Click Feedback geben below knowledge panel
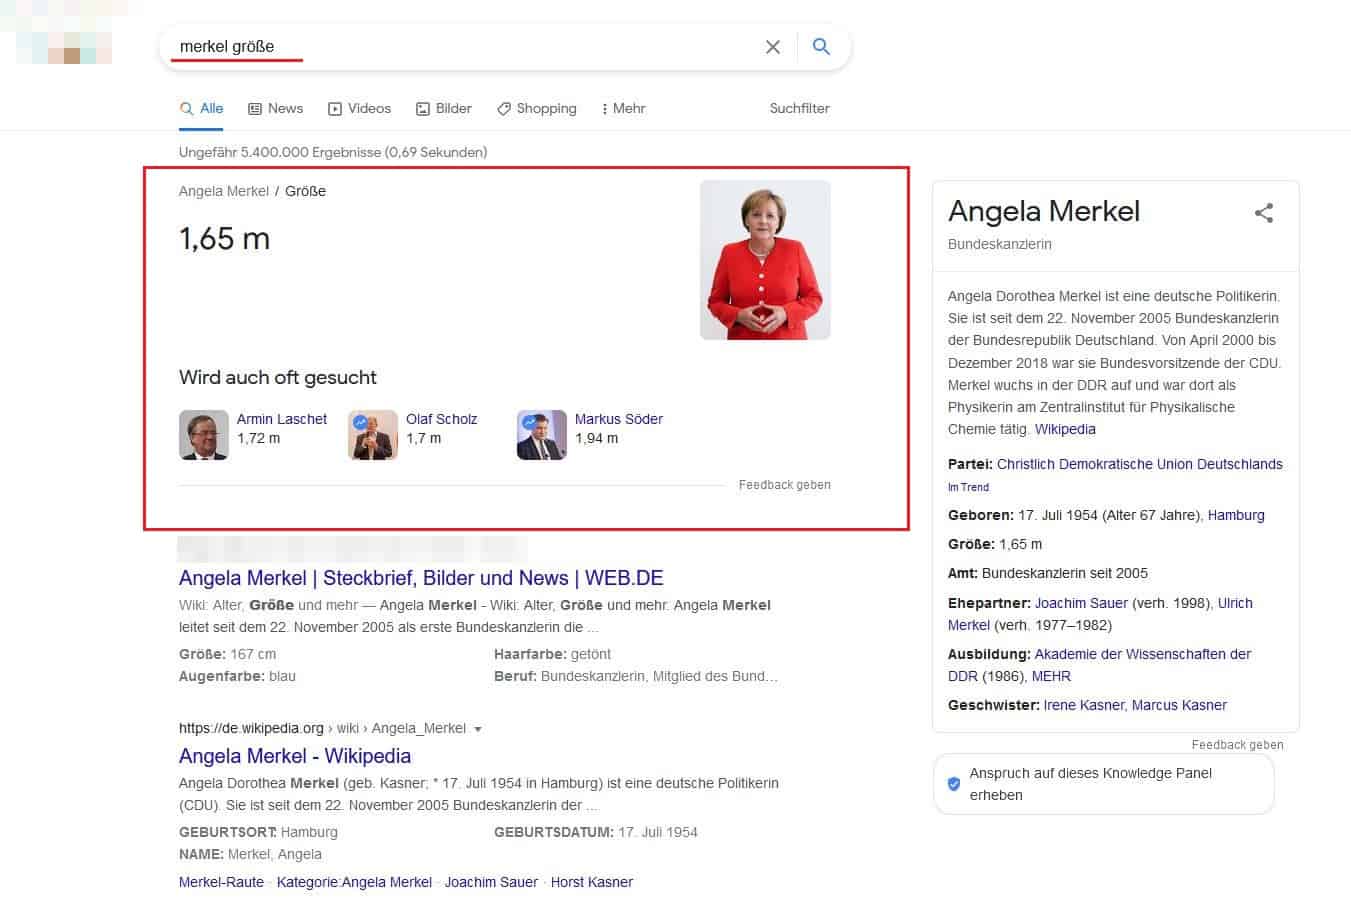 click(1237, 745)
